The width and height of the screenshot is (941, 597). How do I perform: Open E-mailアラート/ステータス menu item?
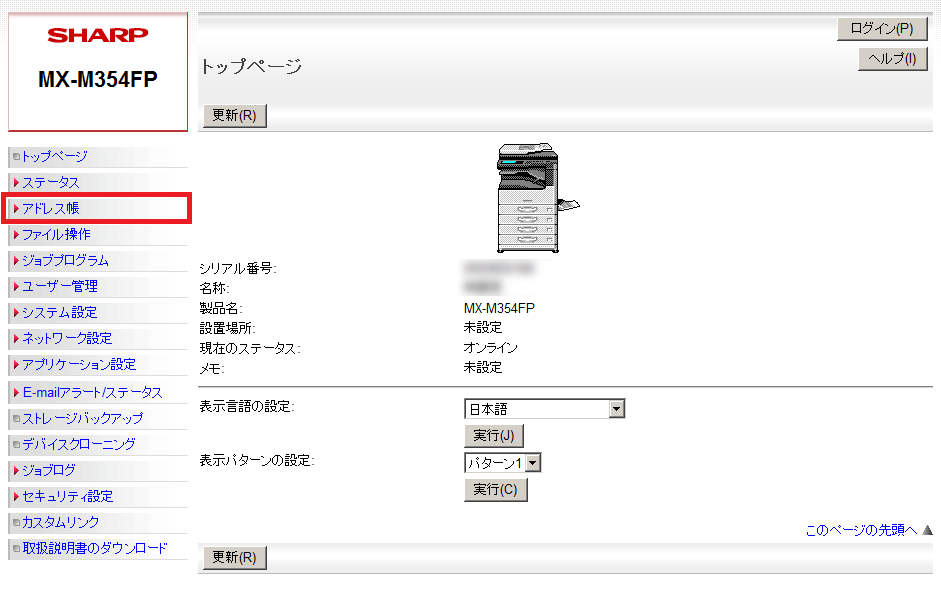pyautogui.click(x=92, y=392)
